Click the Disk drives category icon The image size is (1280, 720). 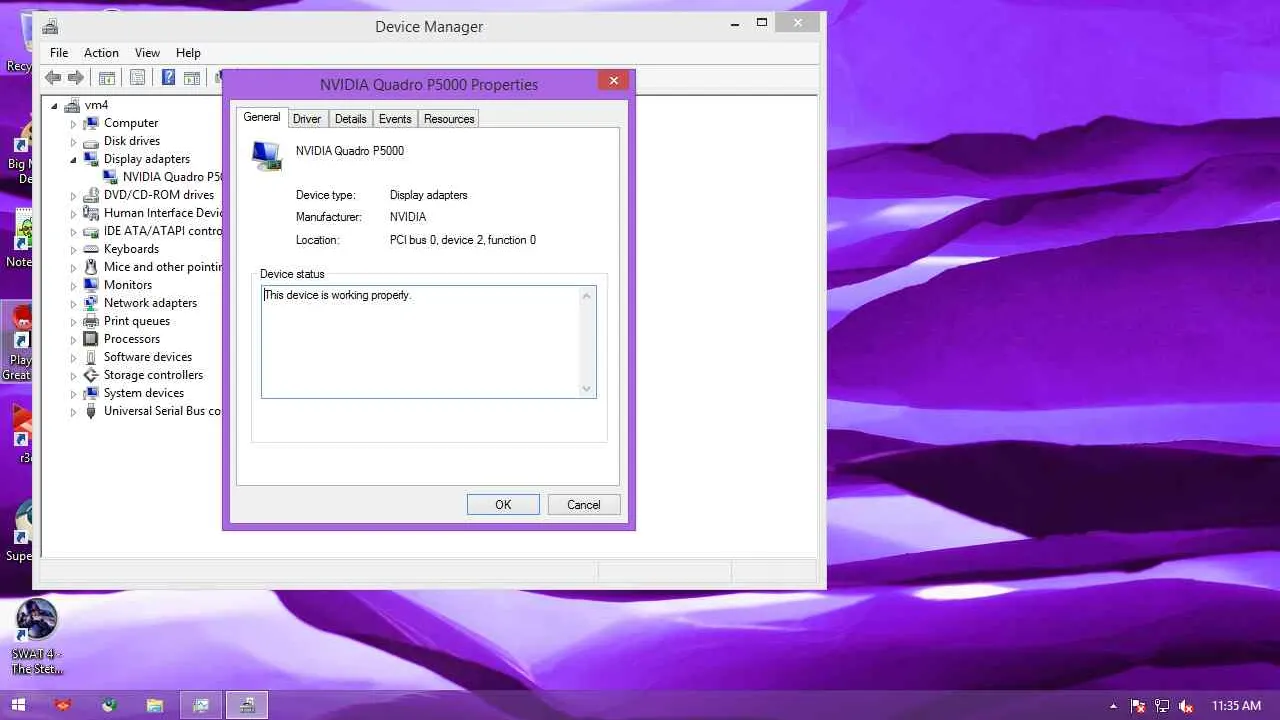click(x=91, y=141)
